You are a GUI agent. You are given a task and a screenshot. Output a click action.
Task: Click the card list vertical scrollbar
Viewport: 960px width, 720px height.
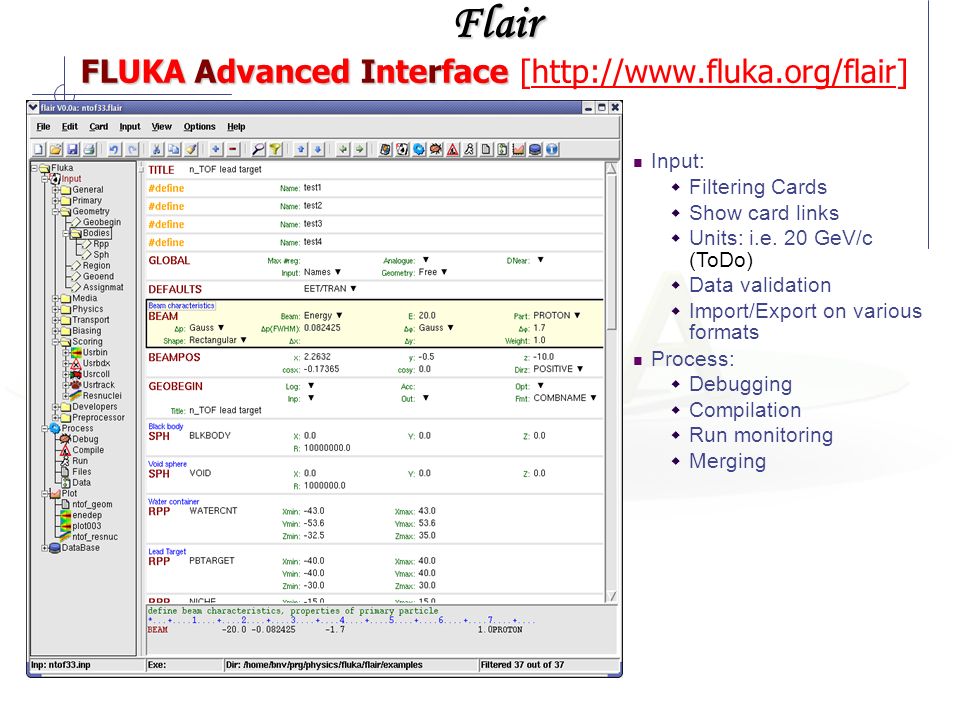pyautogui.click(x=611, y=383)
